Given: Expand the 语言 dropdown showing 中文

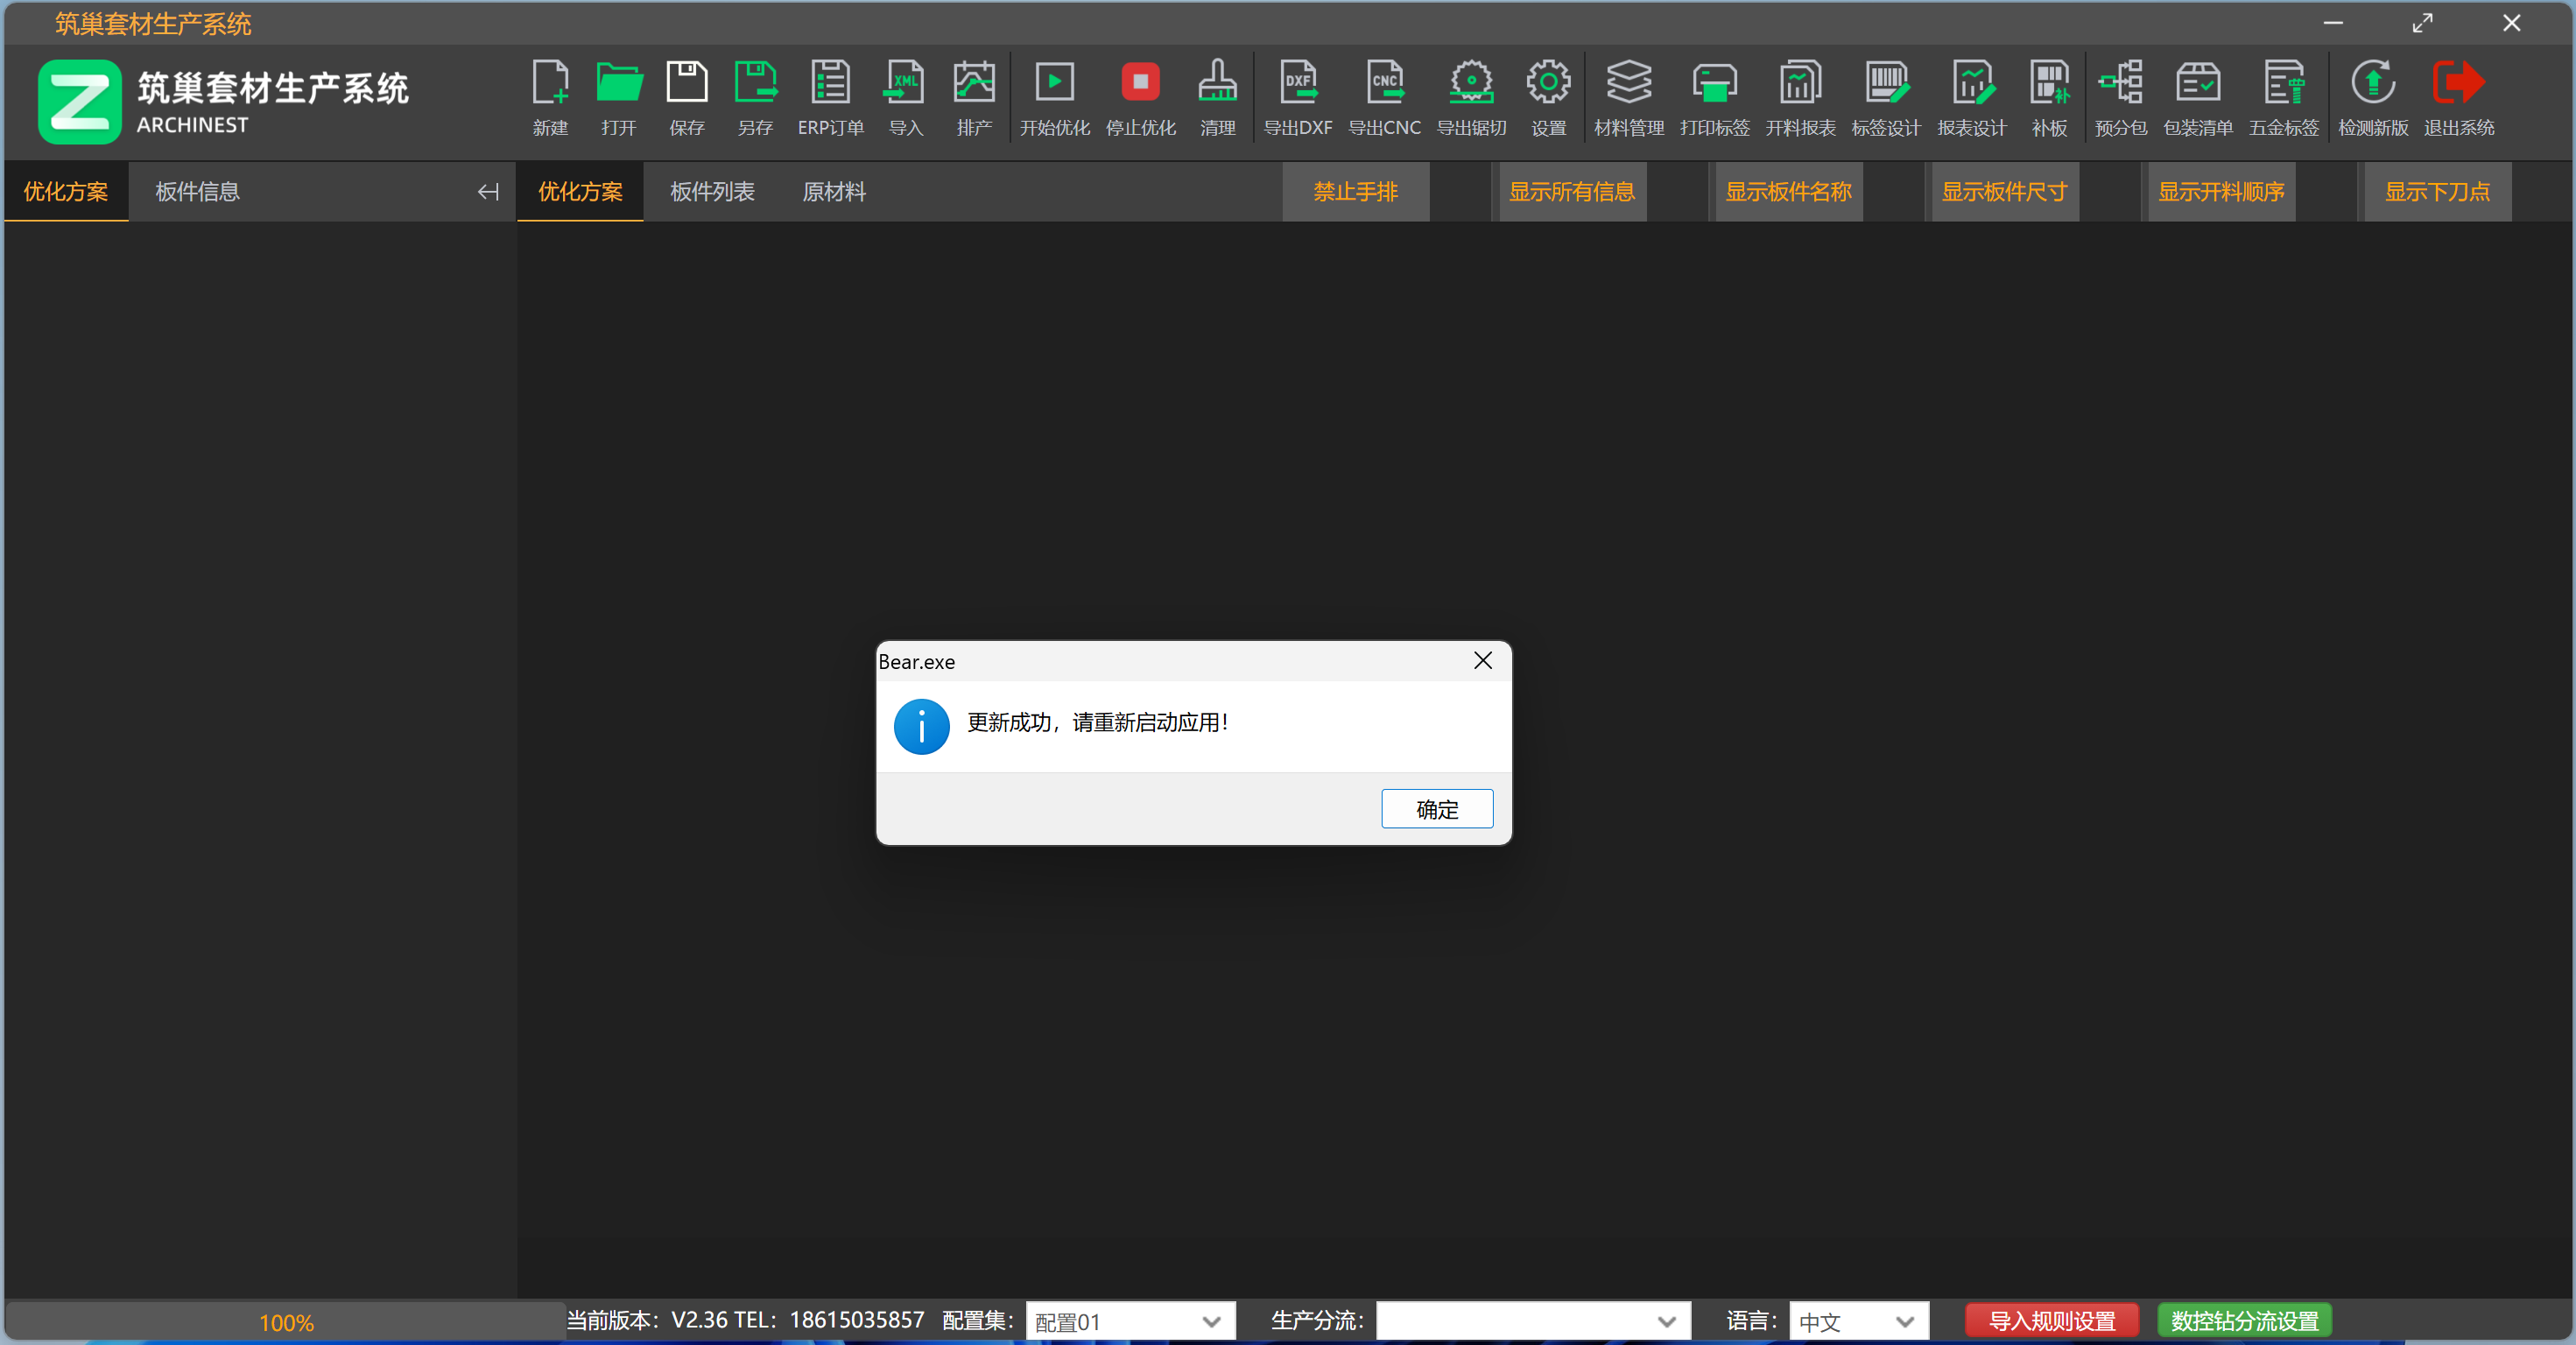Looking at the screenshot, I should pos(1904,1322).
